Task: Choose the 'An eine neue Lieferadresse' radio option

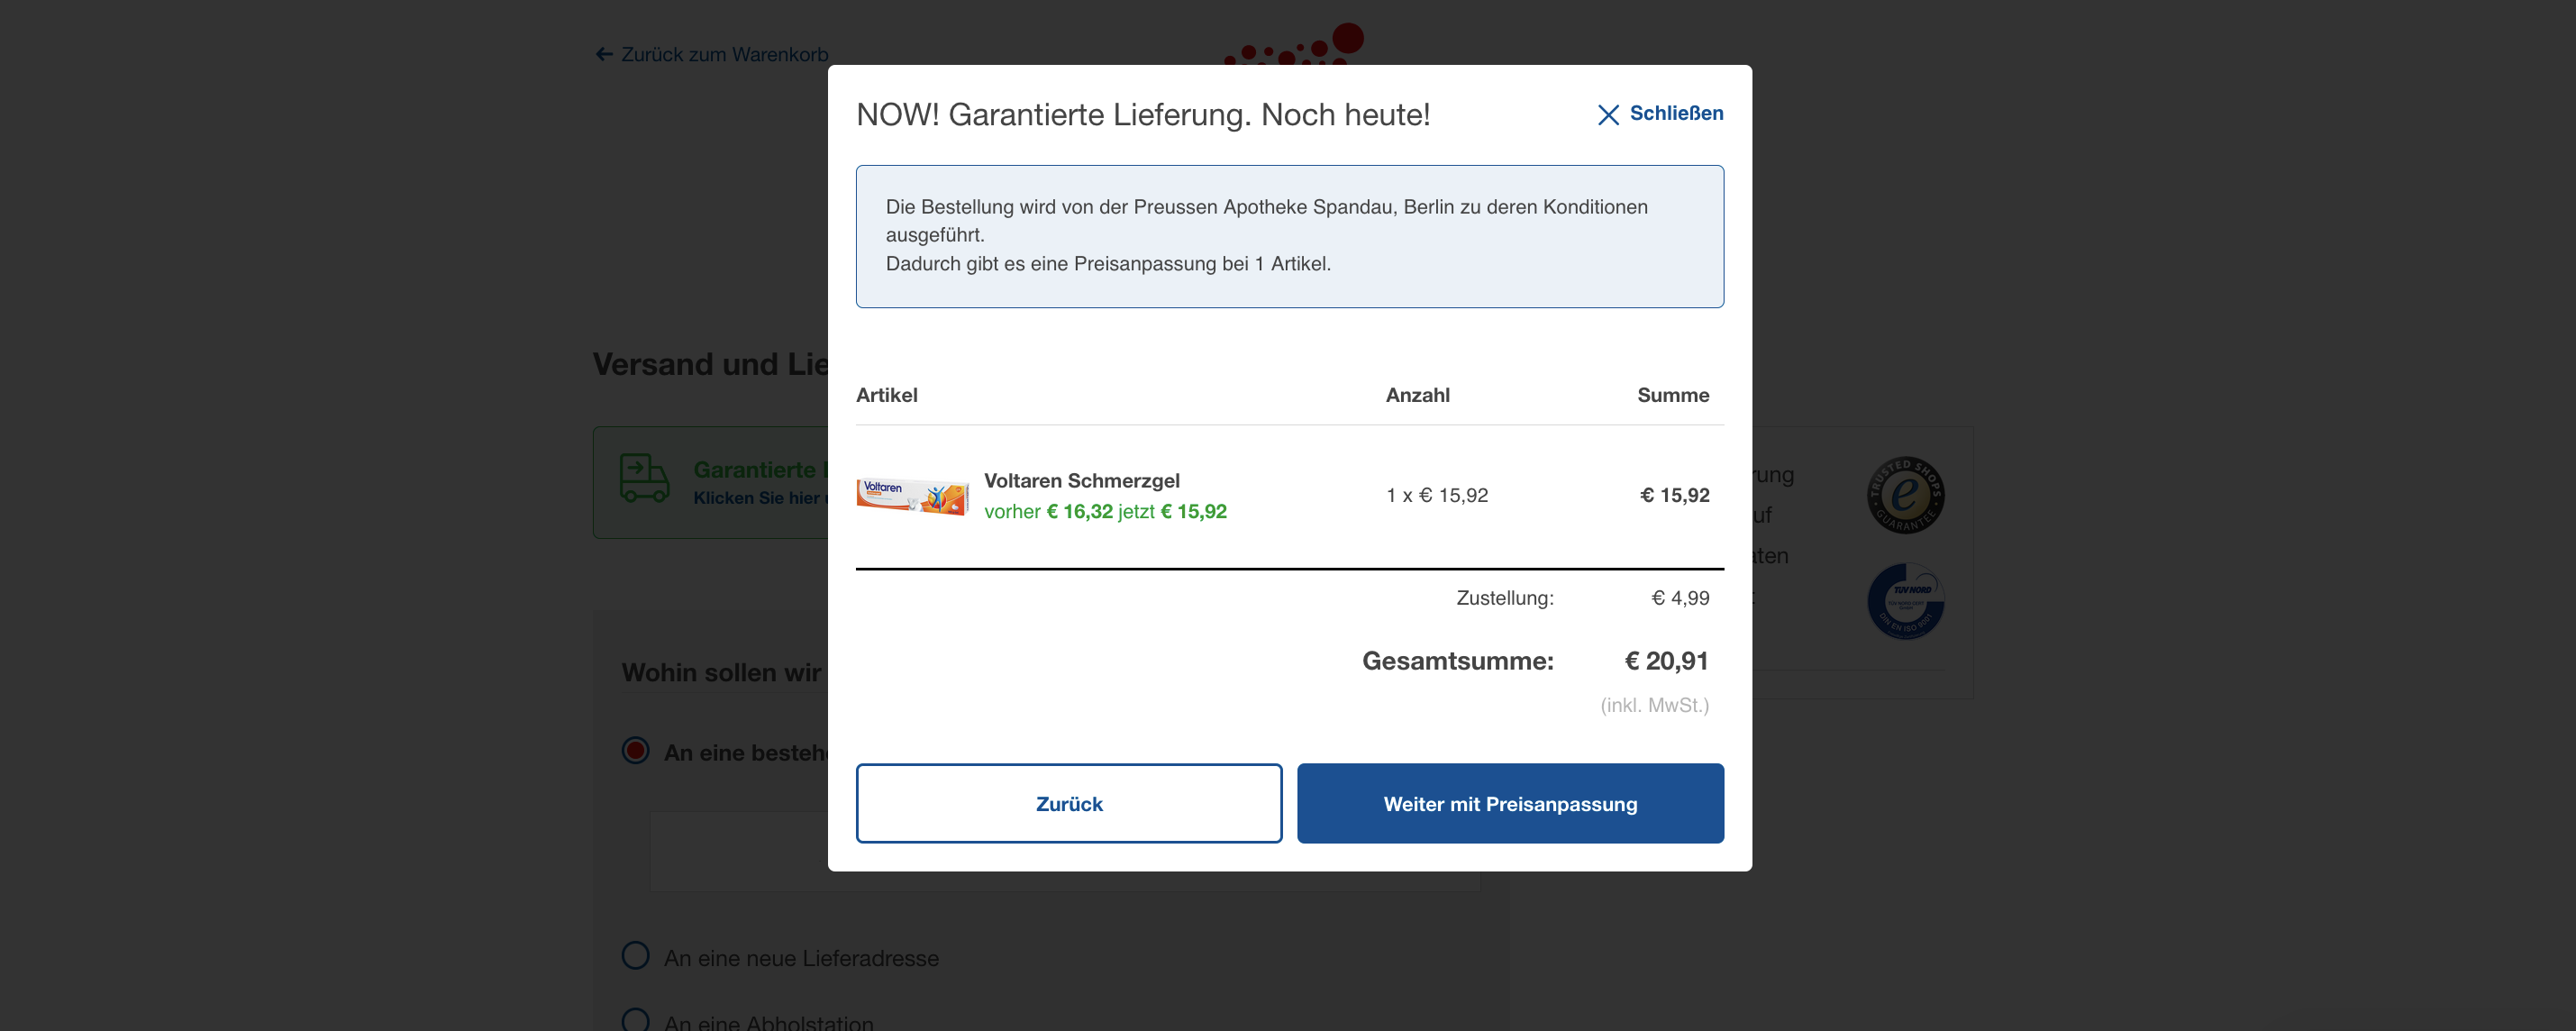Action: [x=636, y=956]
